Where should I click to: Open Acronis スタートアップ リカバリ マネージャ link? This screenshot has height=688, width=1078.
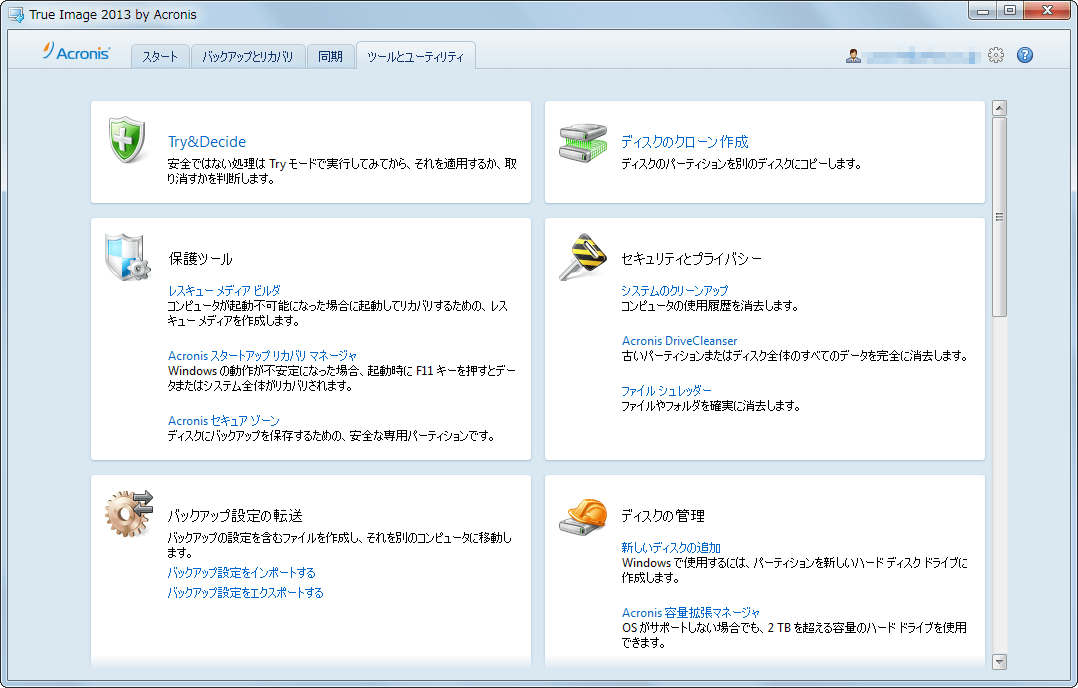(x=263, y=355)
